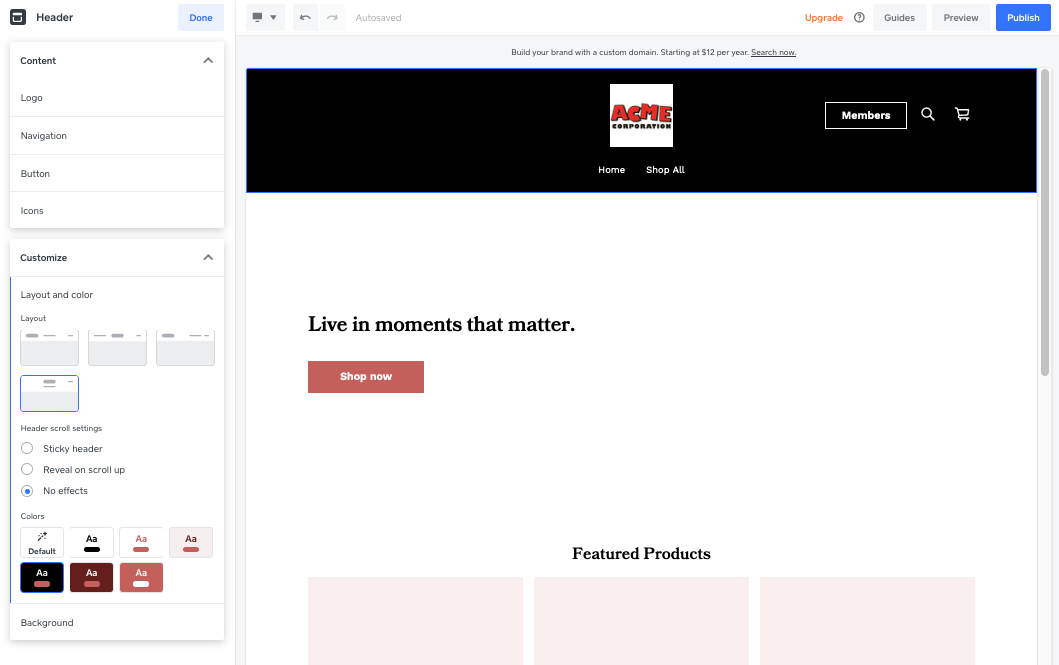1059x665 pixels.
Task: Click the preview vertical scrollbar
Action: point(1045,223)
